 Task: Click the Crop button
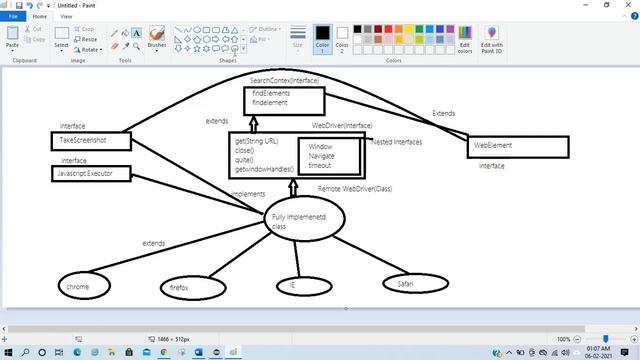point(84,29)
